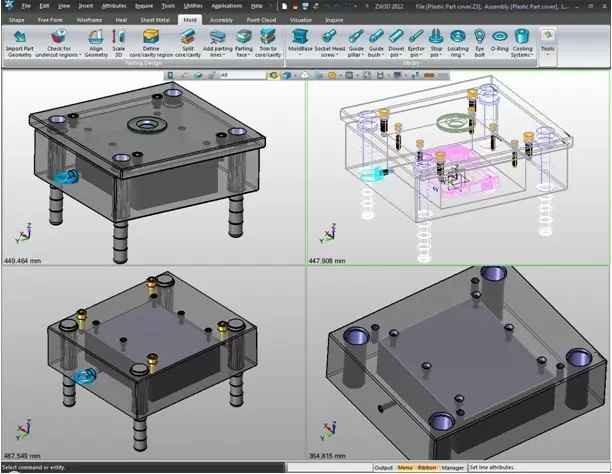Toggle the Output panel in status bar
Image resolution: width=612 pixels, height=474 pixels.
point(383,467)
